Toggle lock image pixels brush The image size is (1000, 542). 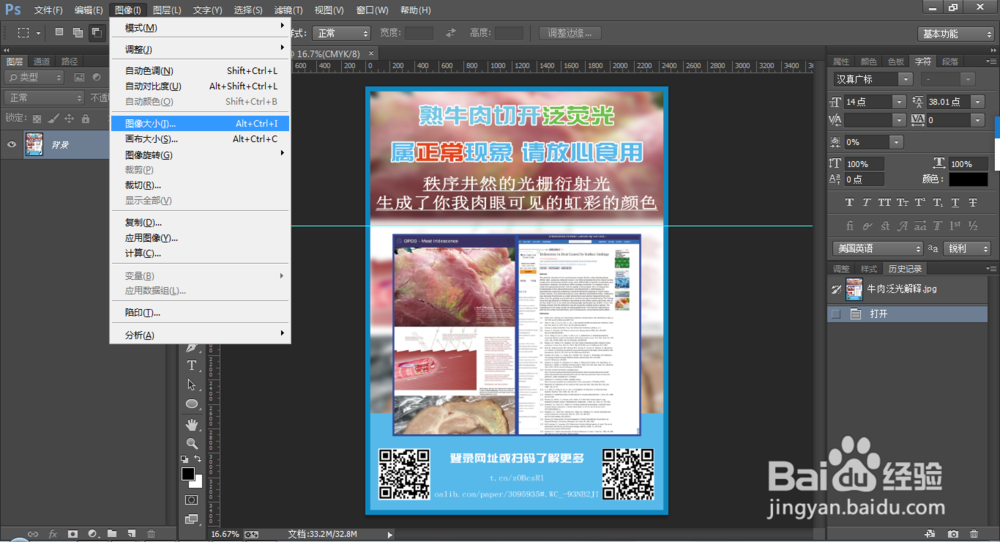[x=54, y=119]
